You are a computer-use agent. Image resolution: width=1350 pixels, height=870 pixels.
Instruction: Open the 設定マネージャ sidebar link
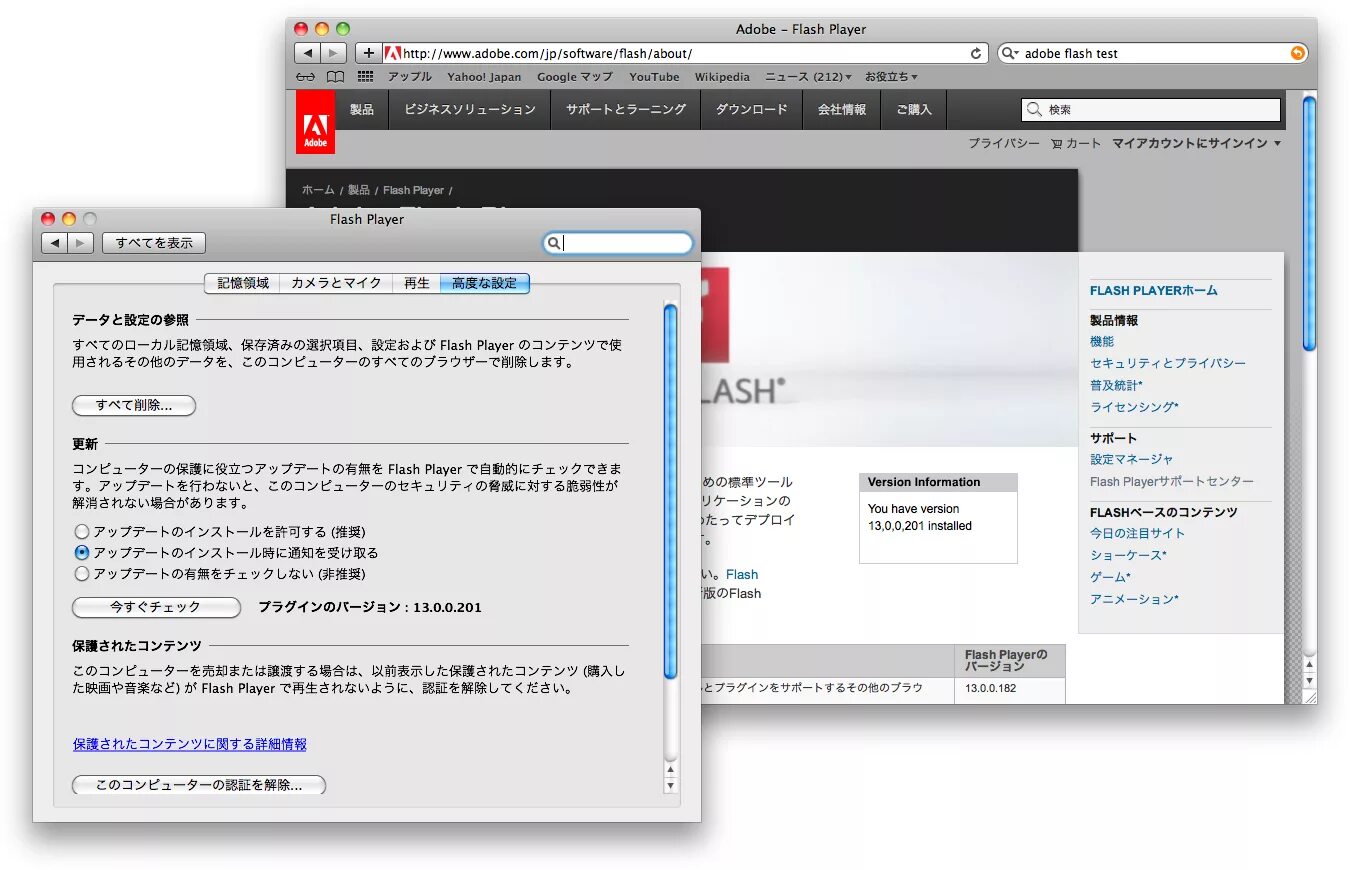1132,459
